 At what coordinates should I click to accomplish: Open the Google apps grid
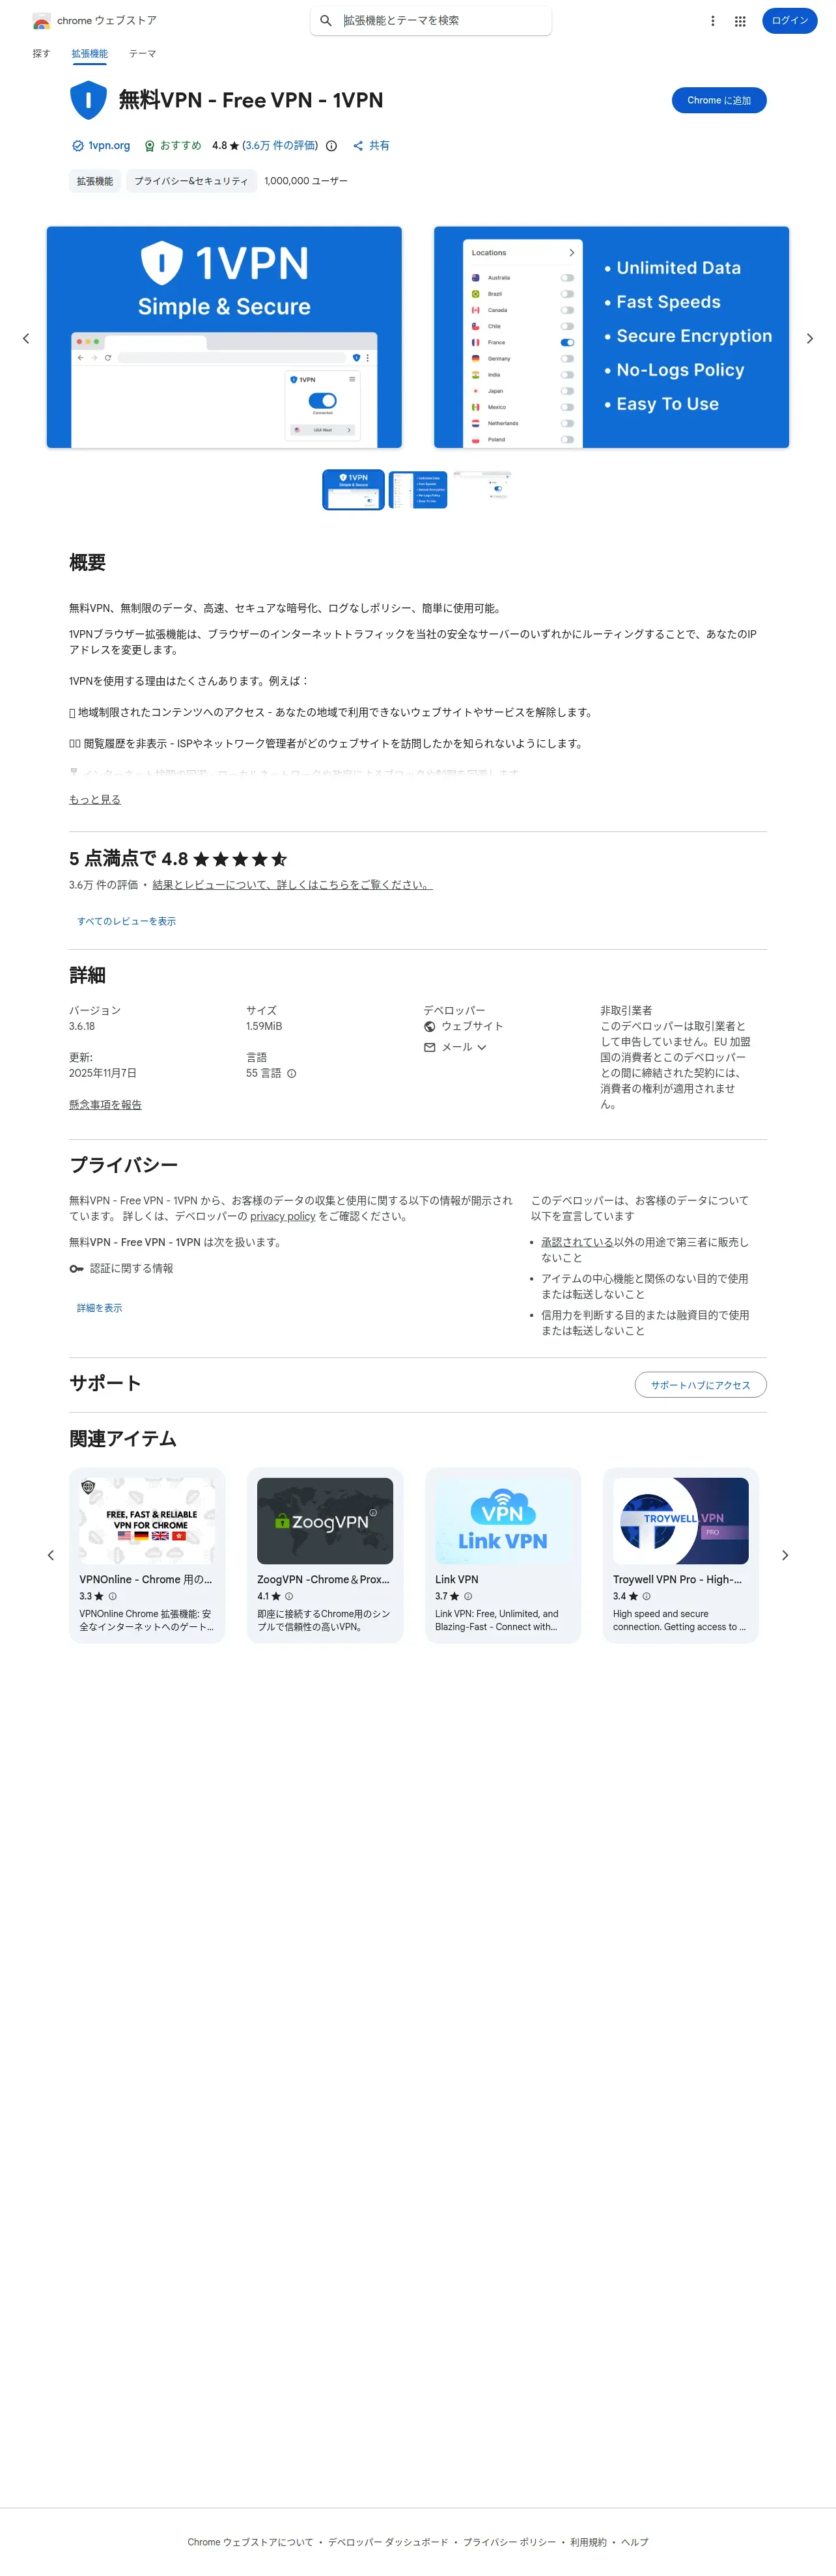point(740,21)
